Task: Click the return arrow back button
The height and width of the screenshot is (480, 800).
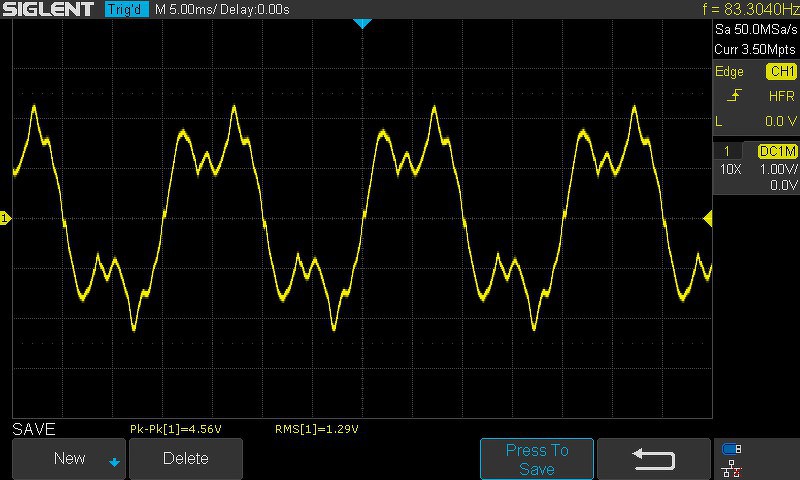Action: [x=654, y=459]
